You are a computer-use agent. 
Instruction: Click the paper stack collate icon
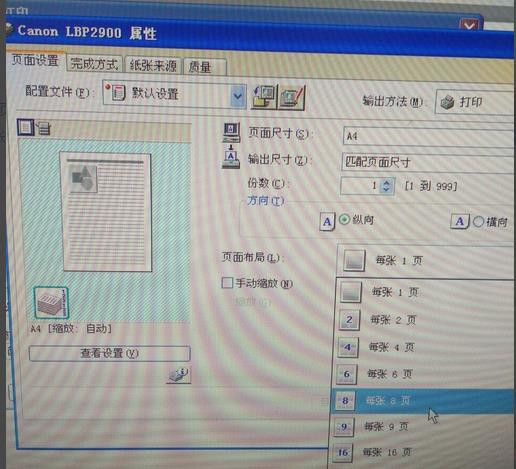(x=51, y=303)
